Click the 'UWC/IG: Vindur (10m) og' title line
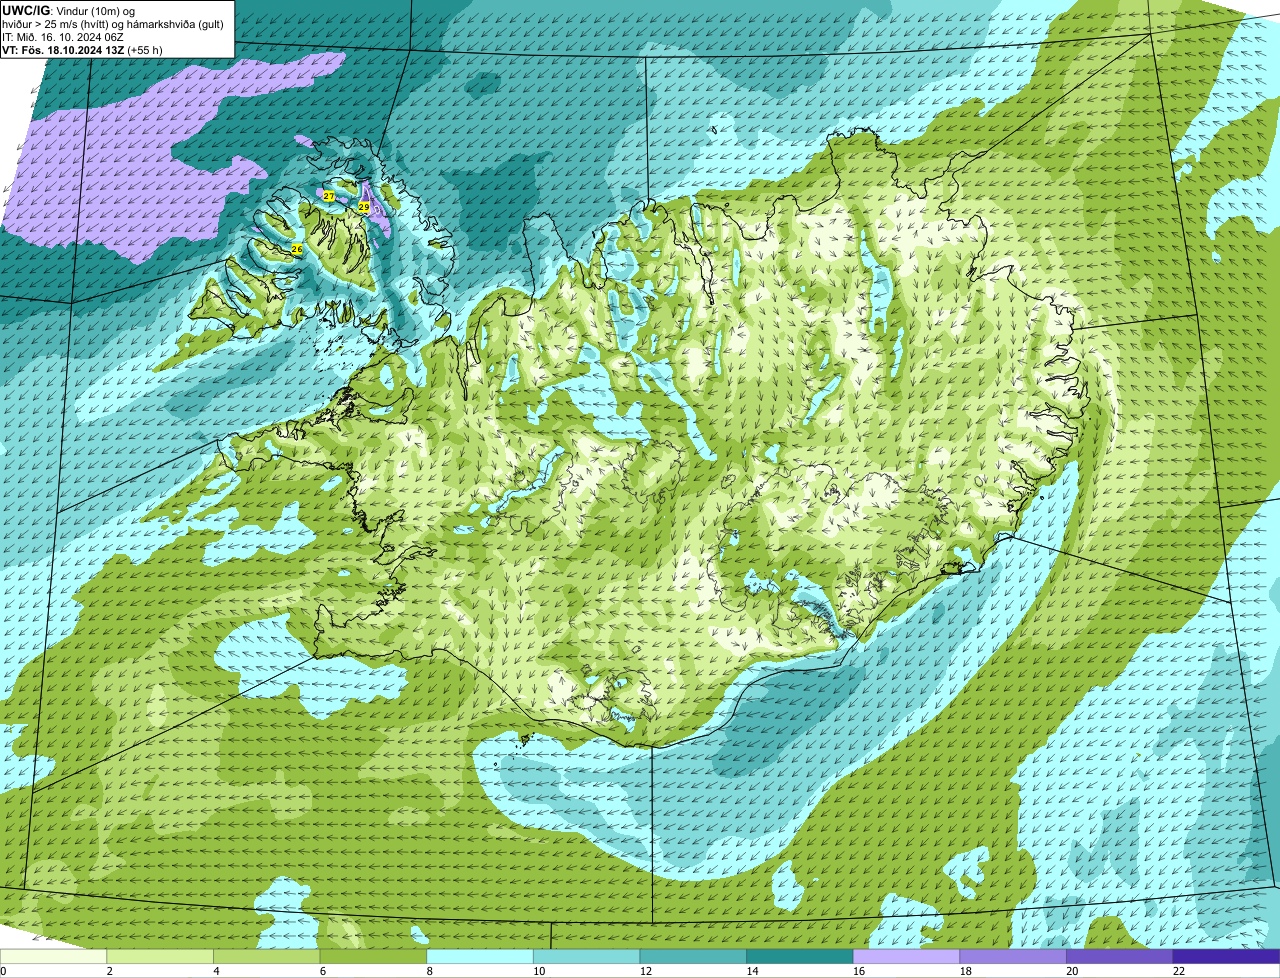The height and width of the screenshot is (978, 1280). 69,10
